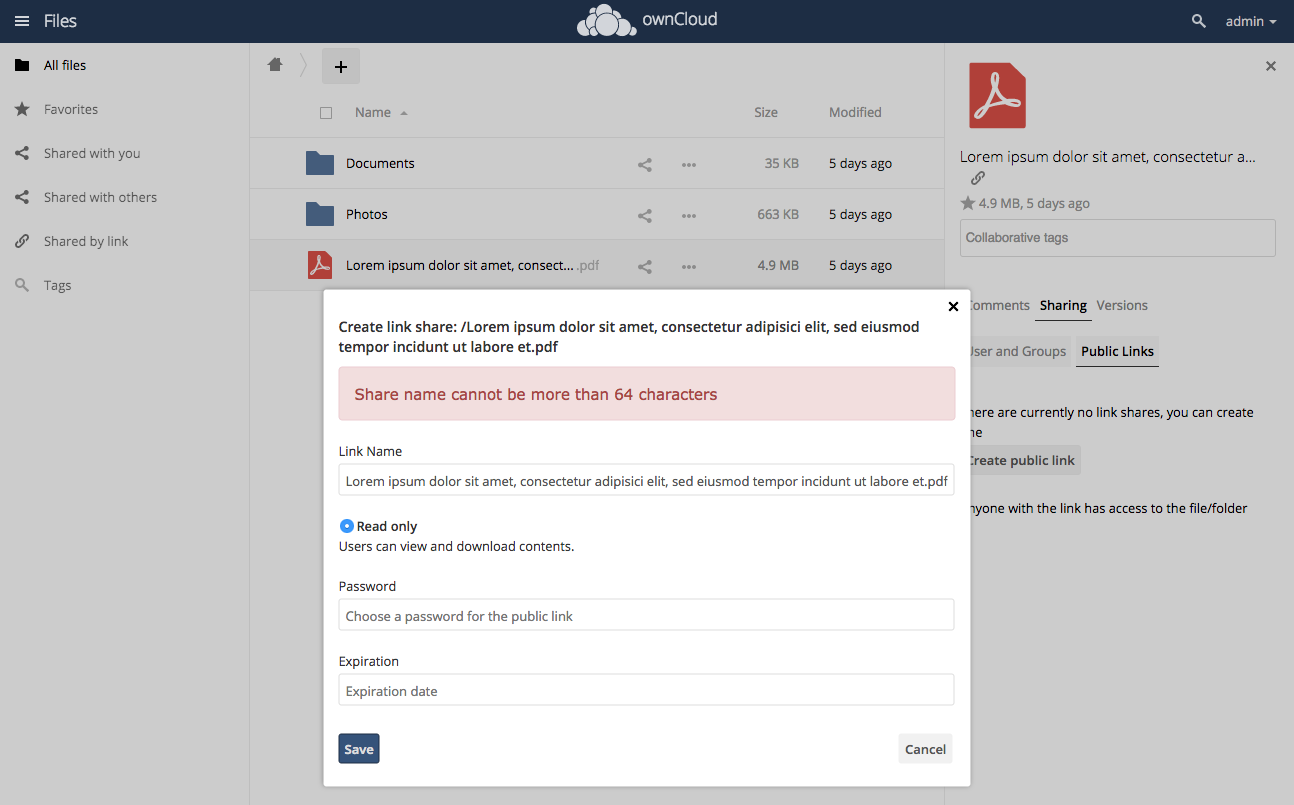The height and width of the screenshot is (805, 1294).
Task: Toggle favorite star in details panel
Action: click(x=967, y=203)
